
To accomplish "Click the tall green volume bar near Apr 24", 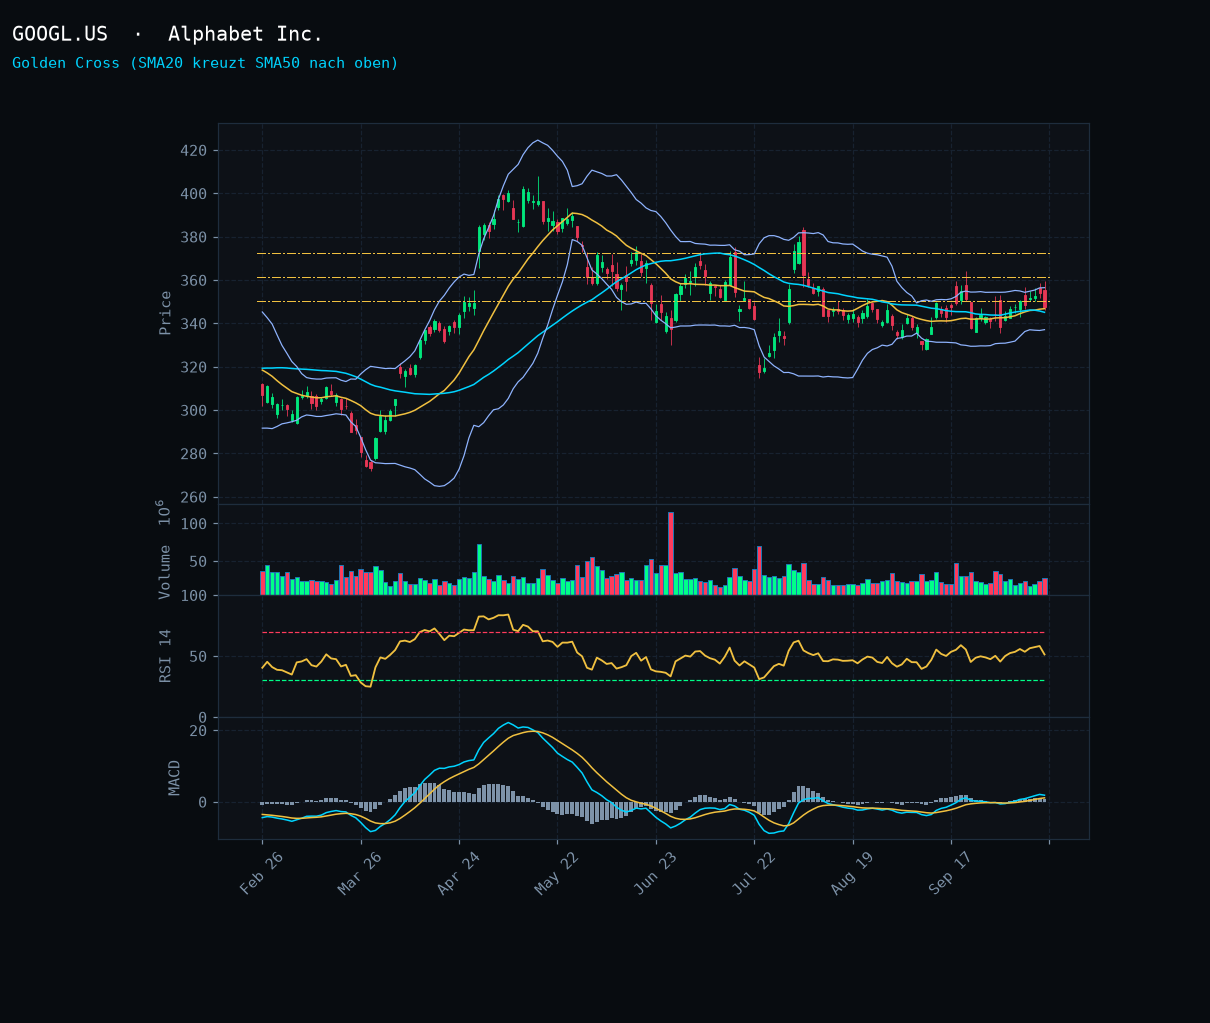I will (479, 570).
